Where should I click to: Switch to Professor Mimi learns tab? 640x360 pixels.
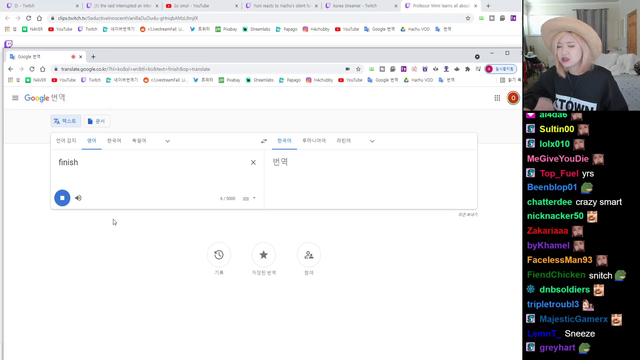440,6
